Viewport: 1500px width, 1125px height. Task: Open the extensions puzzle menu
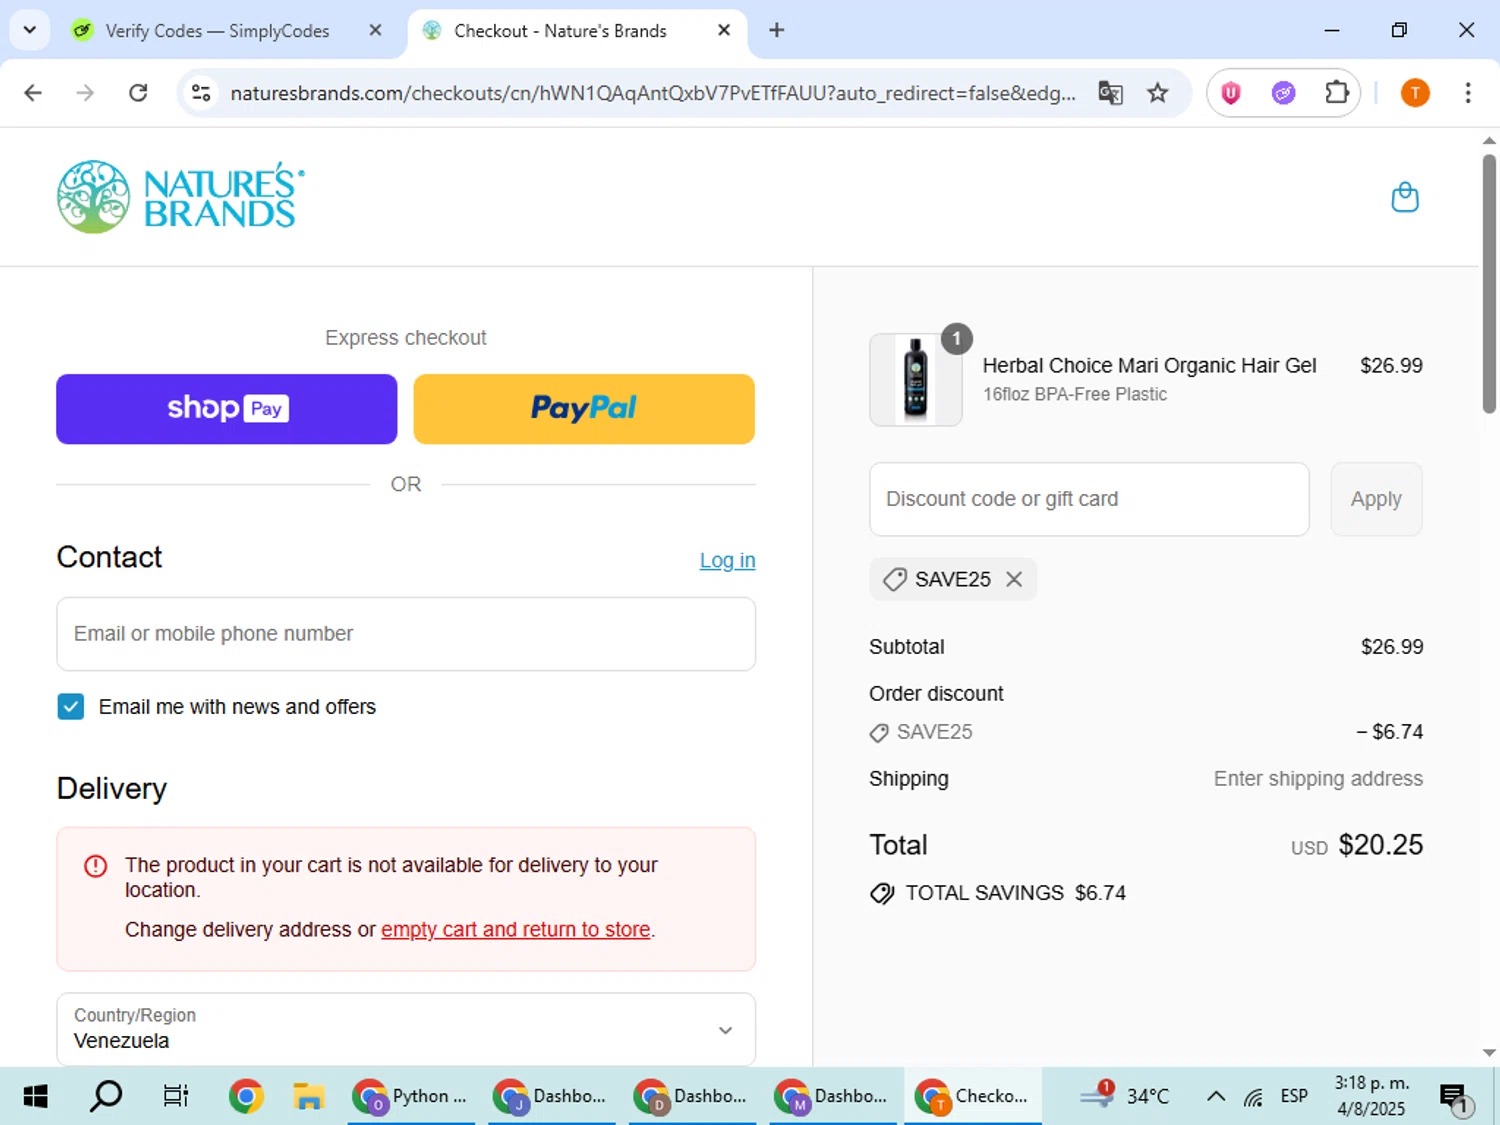(x=1336, y=93)
